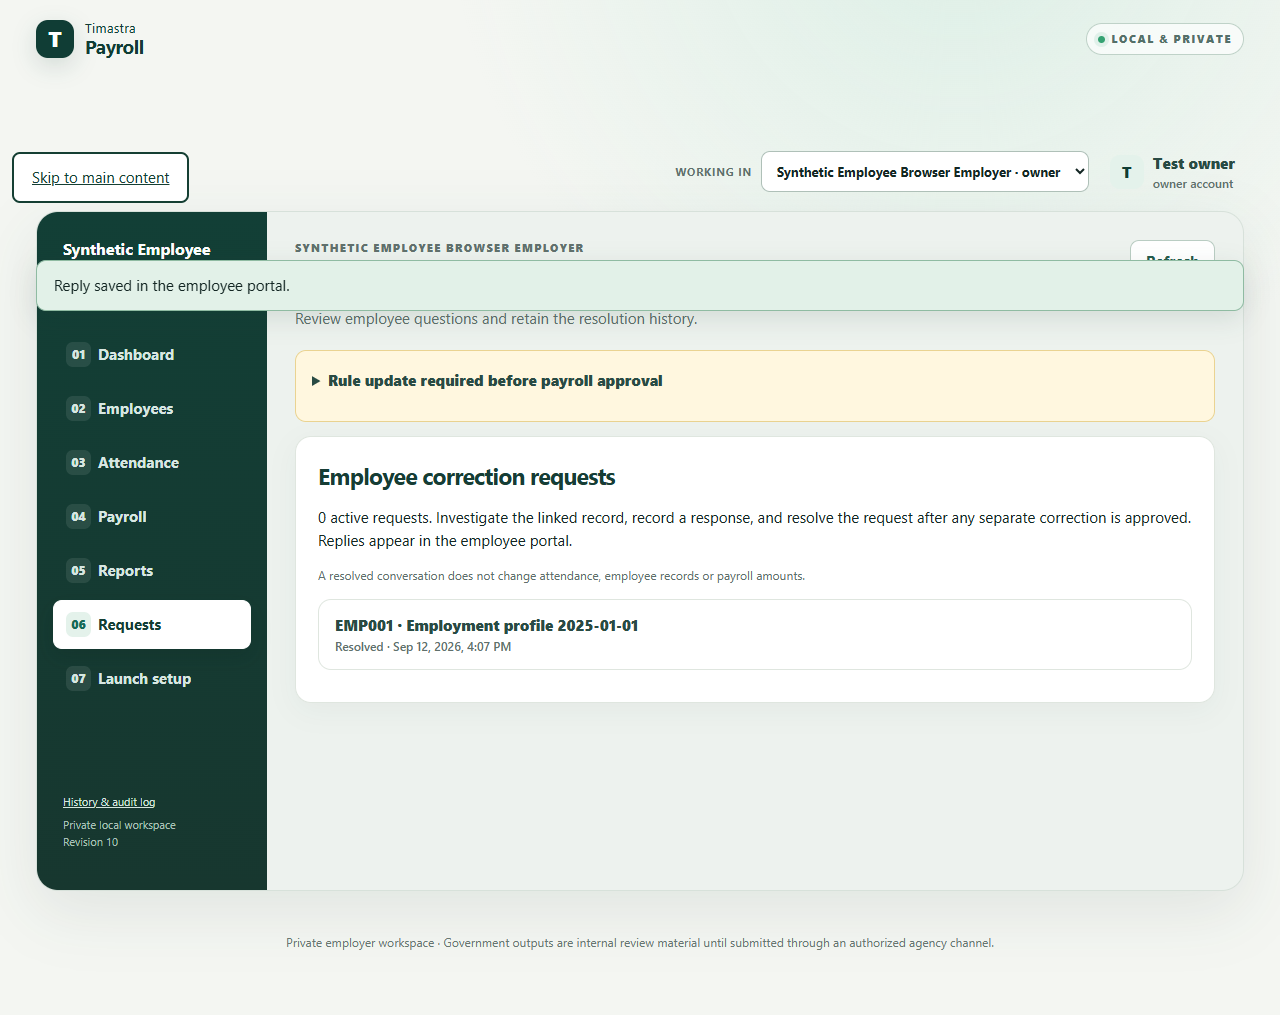
Task: Open the Launch setup page
Action: pos(152,679)
